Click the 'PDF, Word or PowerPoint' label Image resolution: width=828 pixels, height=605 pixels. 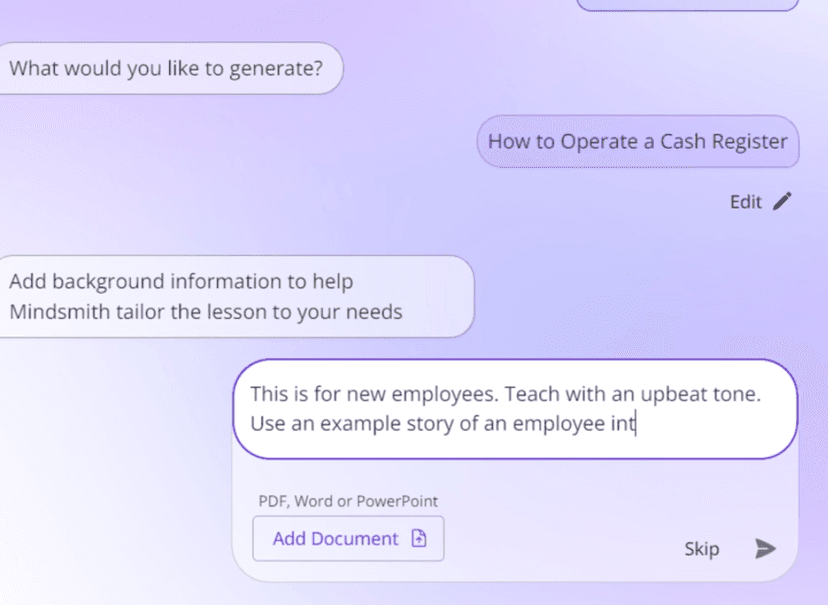coord(348,501)
